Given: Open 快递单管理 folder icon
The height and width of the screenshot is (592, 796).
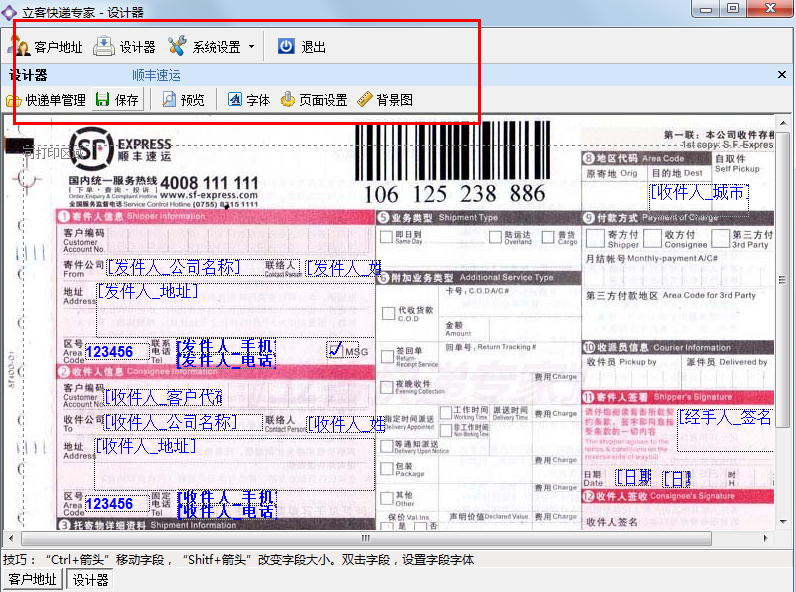Looking at the screenshot, I should pos(13,101).
